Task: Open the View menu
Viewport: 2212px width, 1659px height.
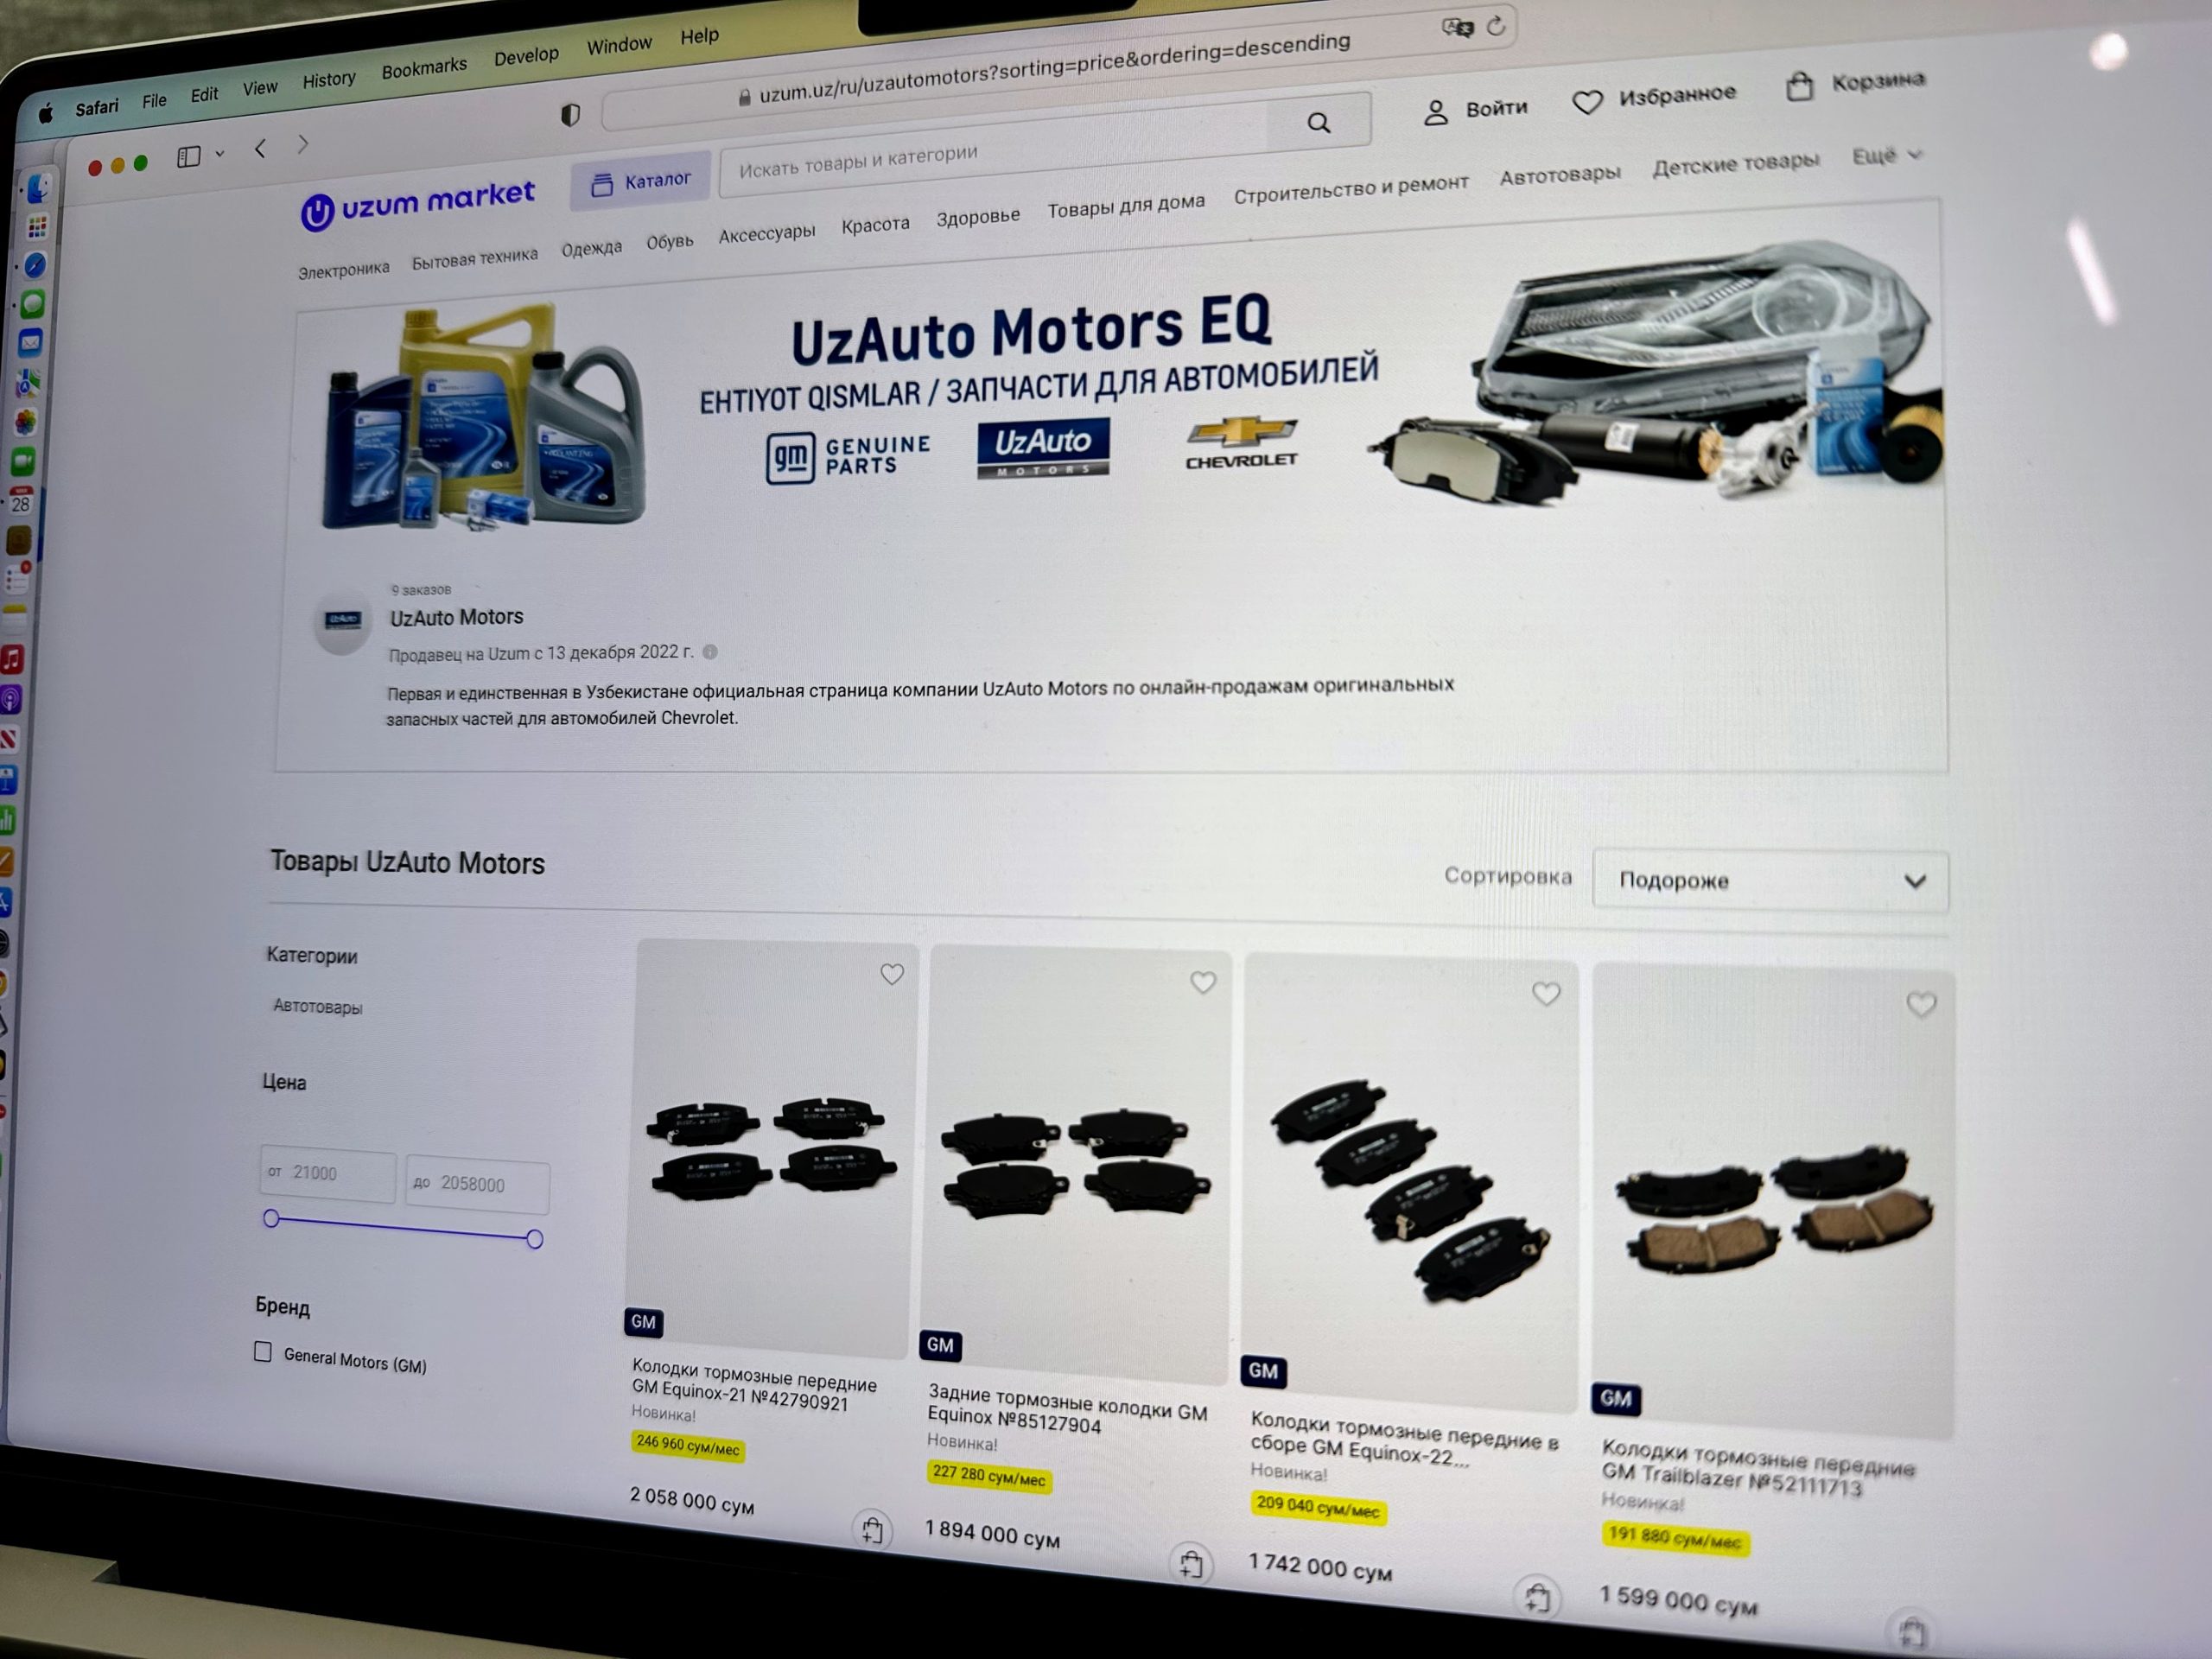Action: click(260, 88)
